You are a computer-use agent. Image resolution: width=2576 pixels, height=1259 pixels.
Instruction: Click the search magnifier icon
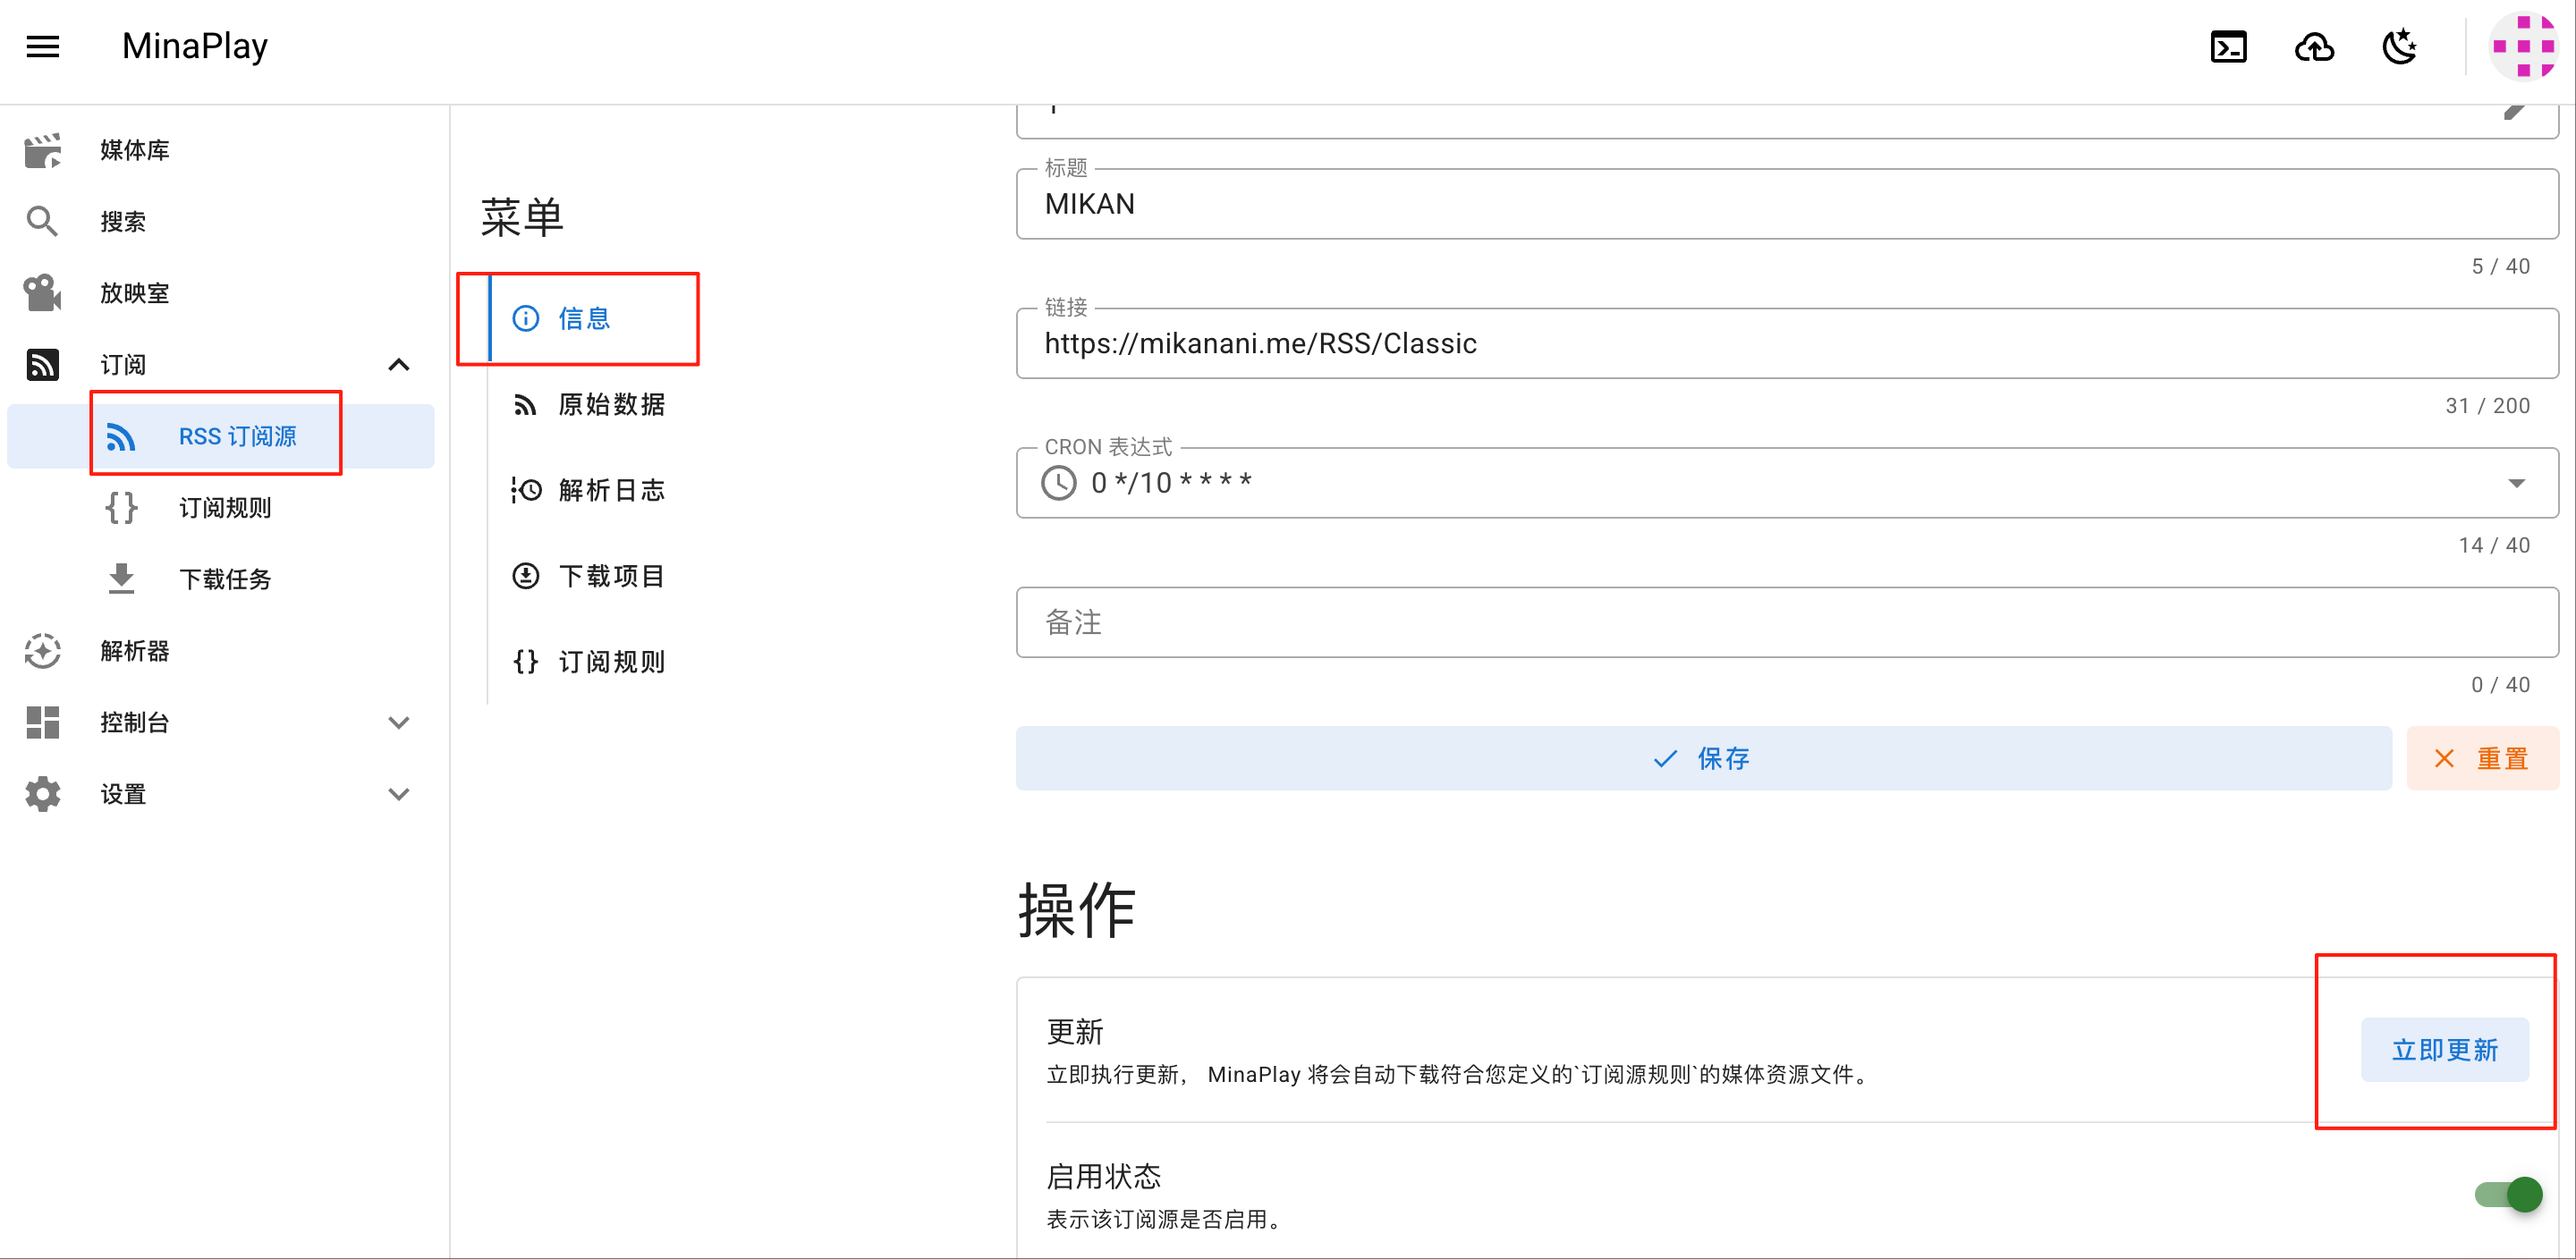[x=42, y=221]
